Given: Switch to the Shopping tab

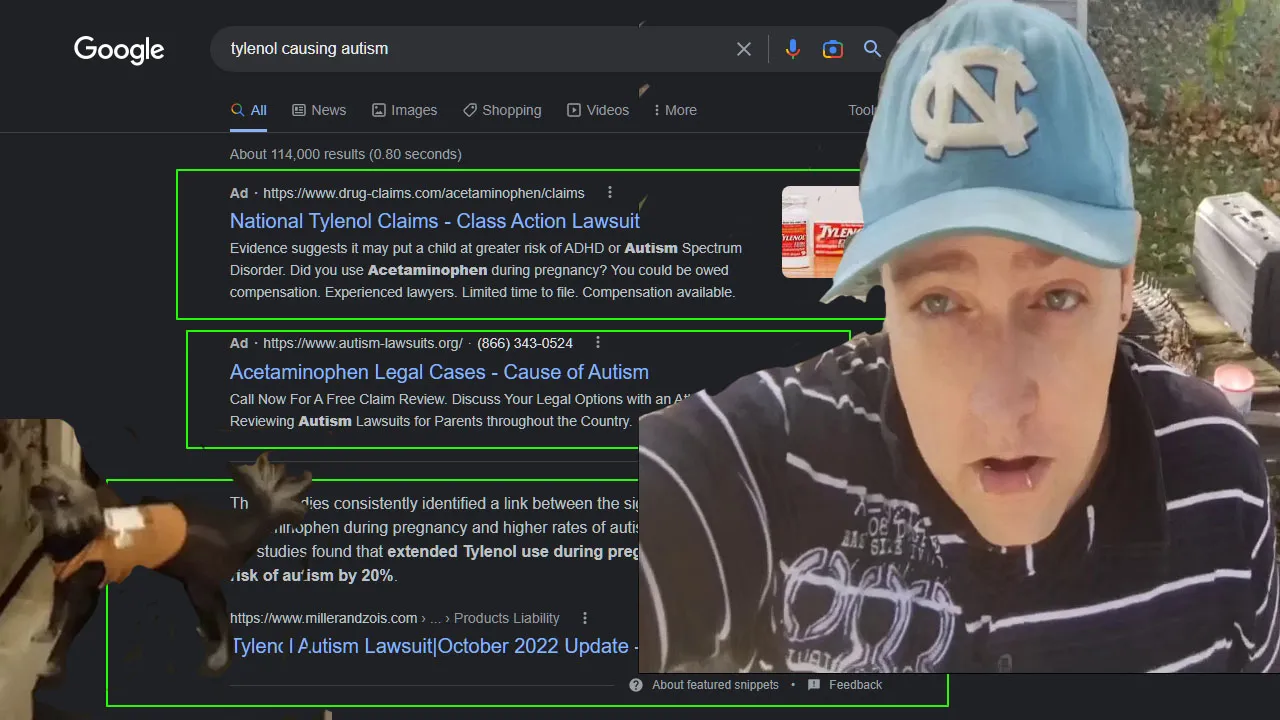Looking at the screenshot, I should [x=502, y=110].
